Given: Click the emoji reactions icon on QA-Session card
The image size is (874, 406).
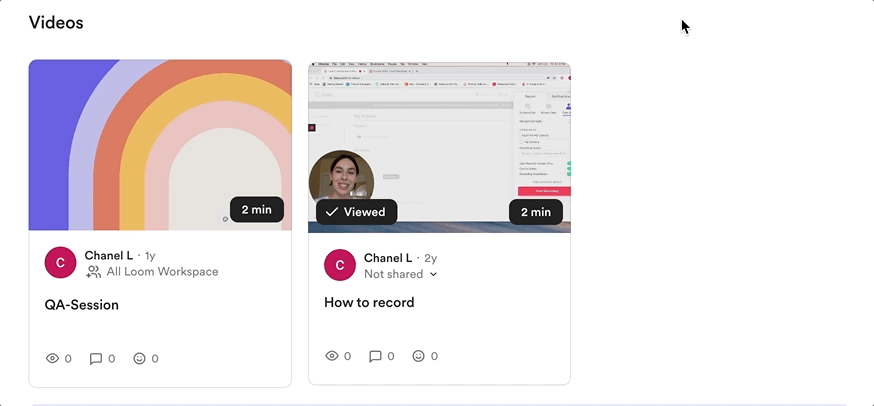Looking at the screenshot, I should (140, 358).
